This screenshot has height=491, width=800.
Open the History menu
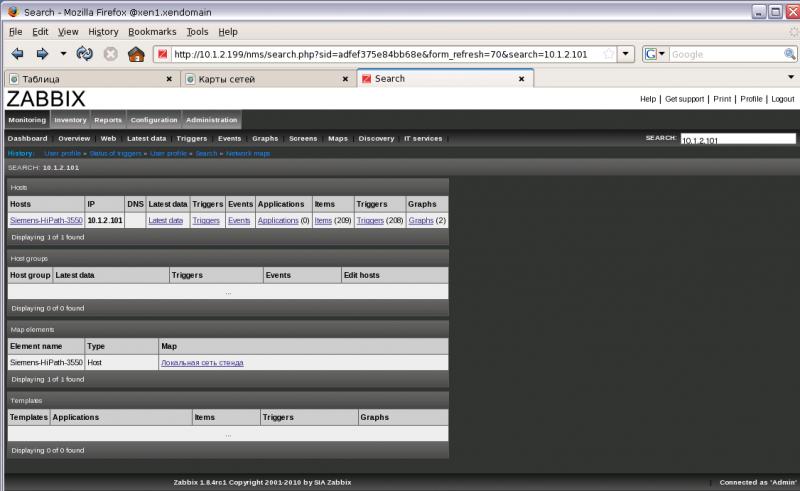pyautogui.click(x=103, y=32)
